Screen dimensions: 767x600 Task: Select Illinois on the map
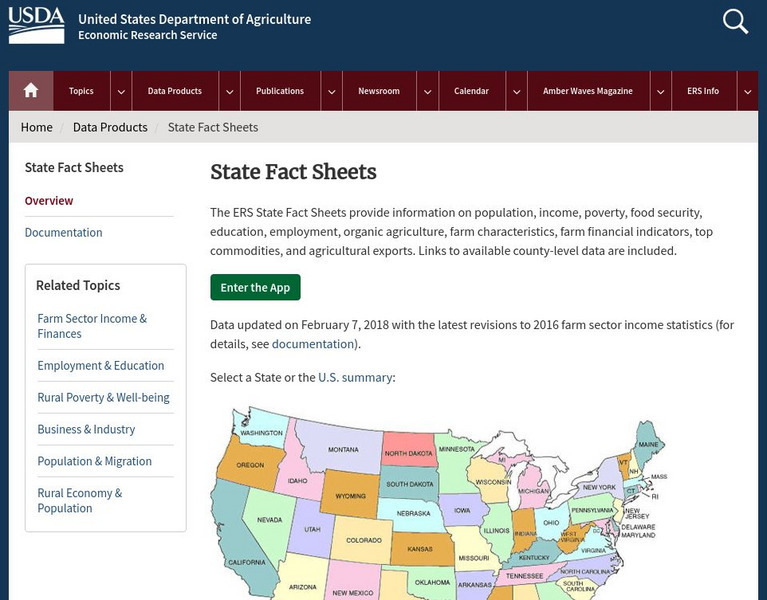click(496, 530)
